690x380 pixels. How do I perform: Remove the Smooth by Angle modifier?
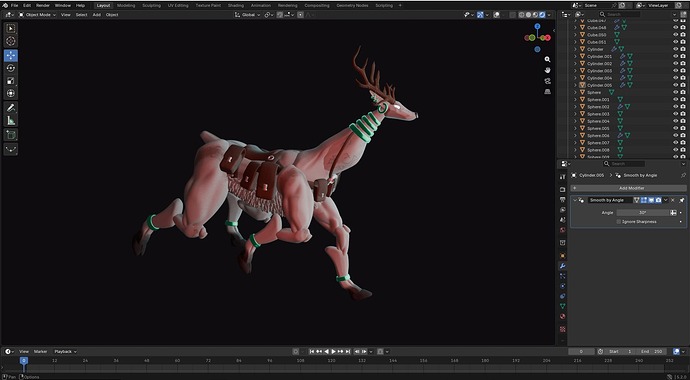pyautogui.click(x=673, y=200)
